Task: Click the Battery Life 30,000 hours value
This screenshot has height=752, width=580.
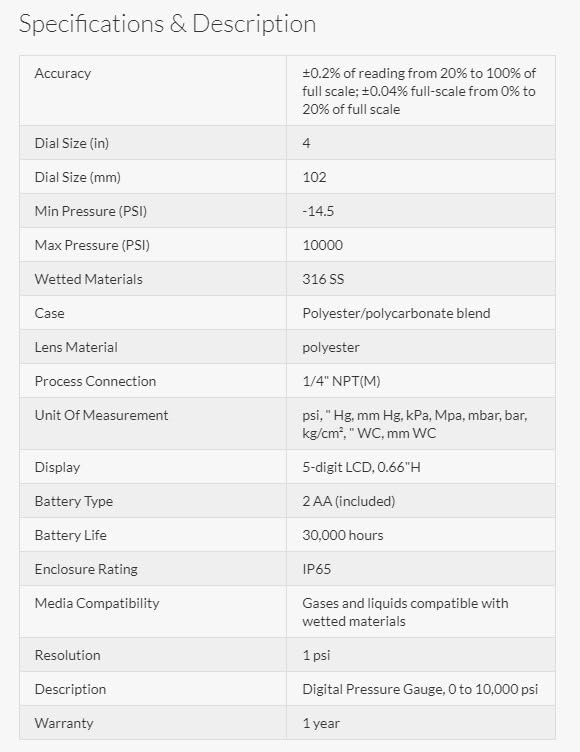Action: [343, 535]
